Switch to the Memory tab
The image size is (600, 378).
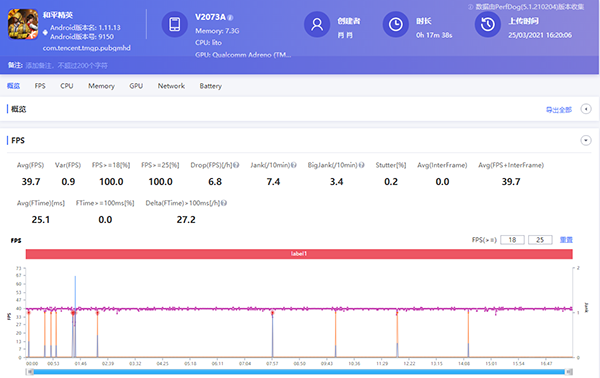(x=101, y=86)
